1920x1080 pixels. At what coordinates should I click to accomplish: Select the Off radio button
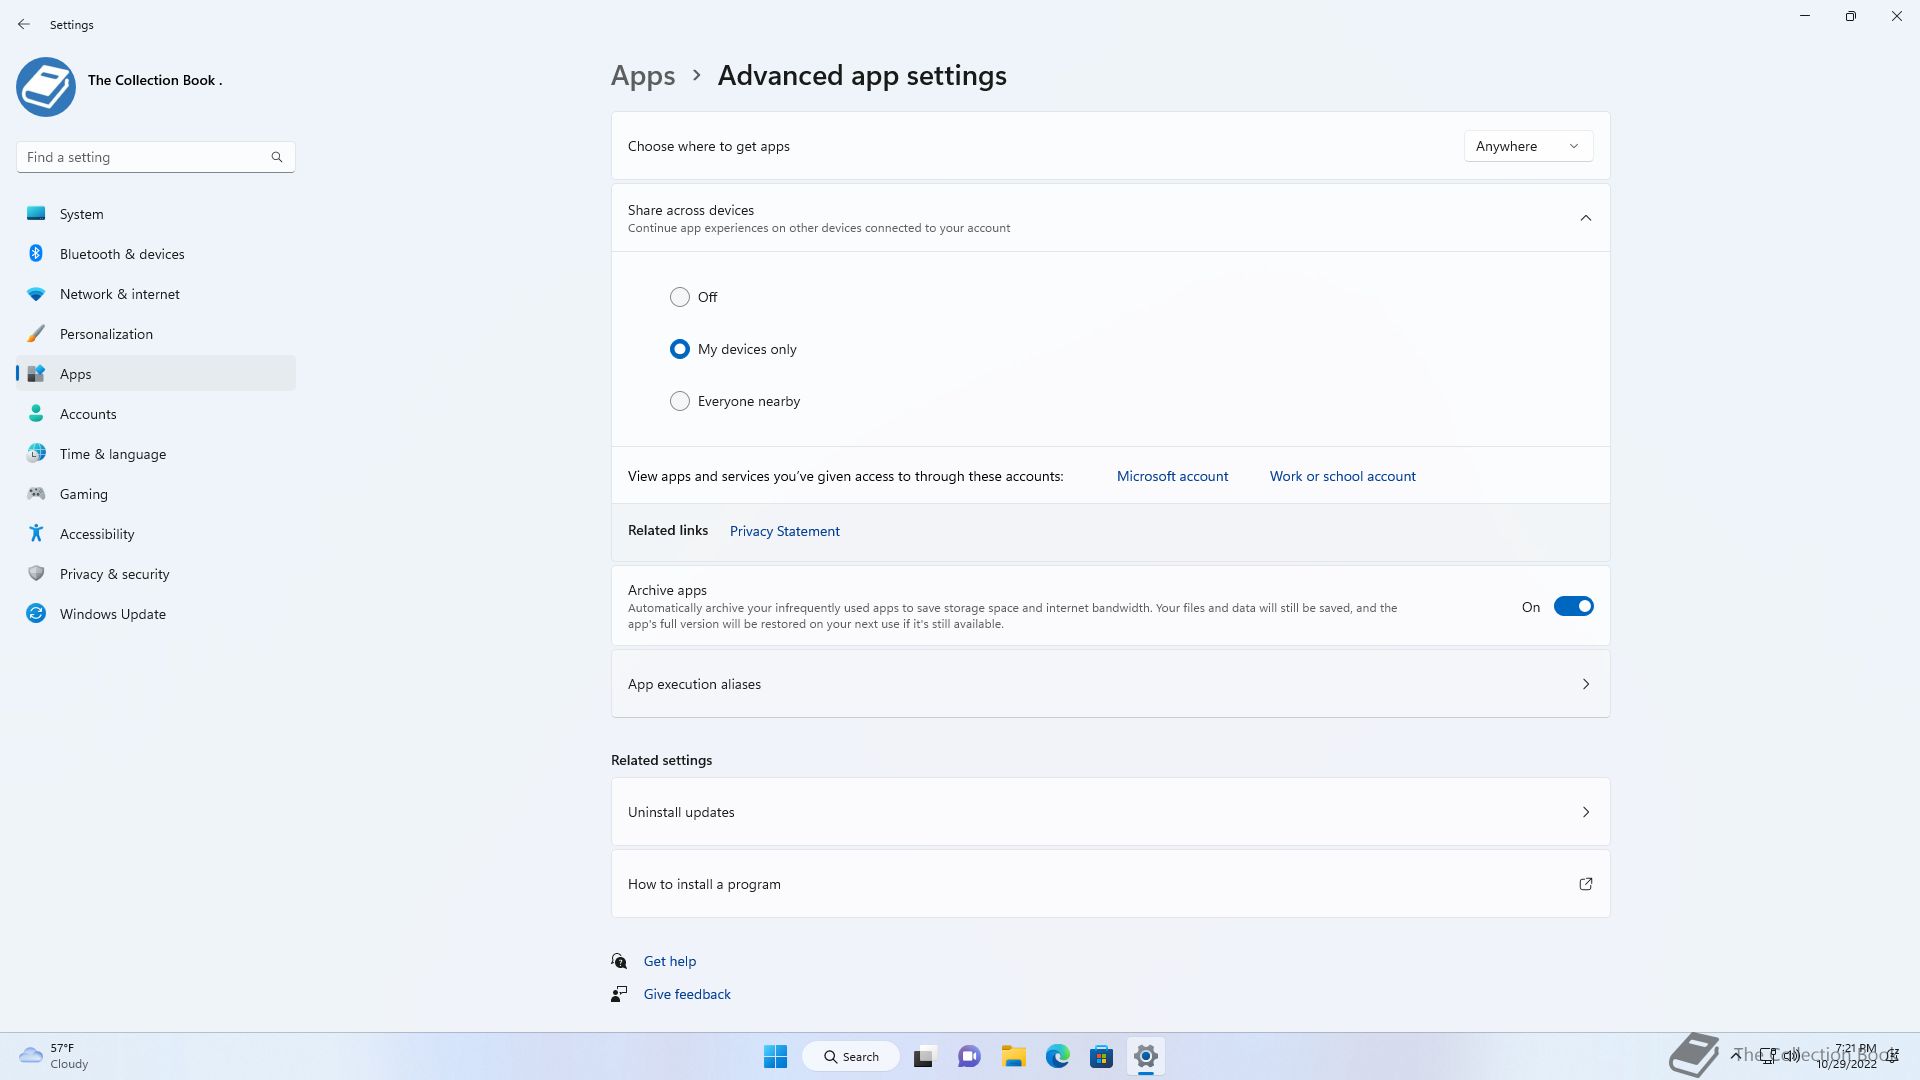tap(680, 297)
